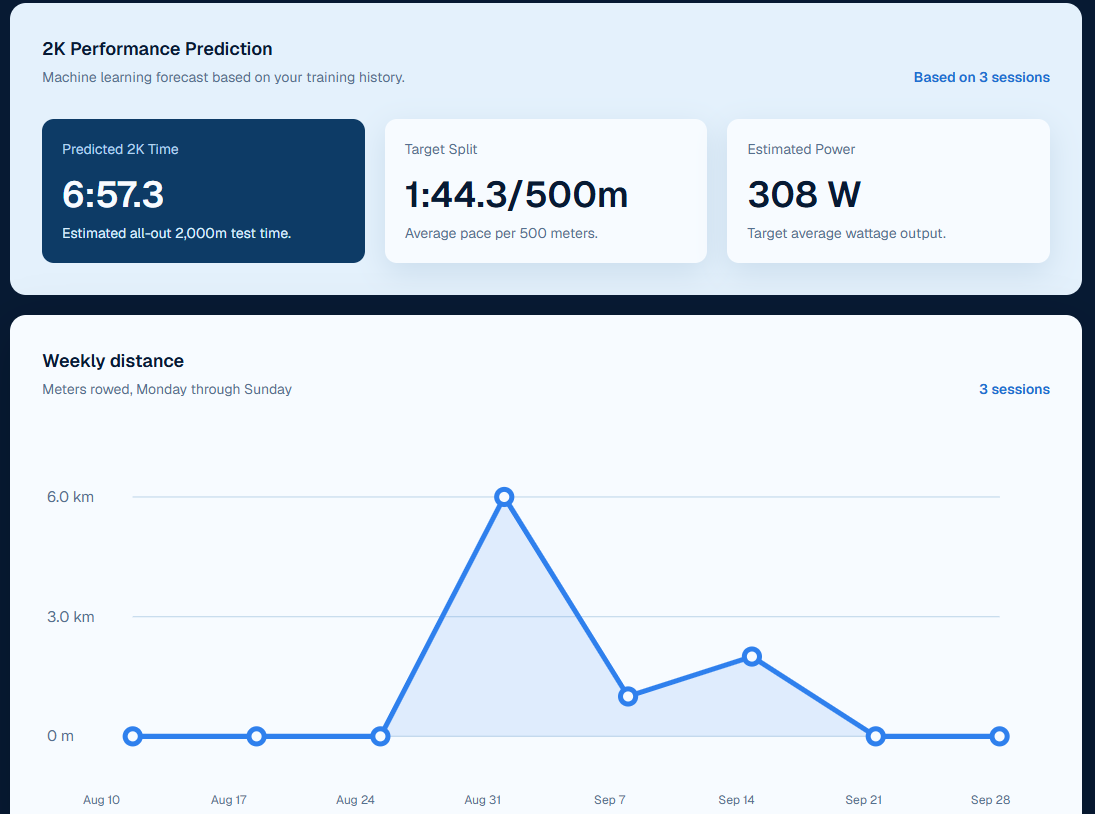Click the '1:44.3/500m' split value

pos(516,194)
